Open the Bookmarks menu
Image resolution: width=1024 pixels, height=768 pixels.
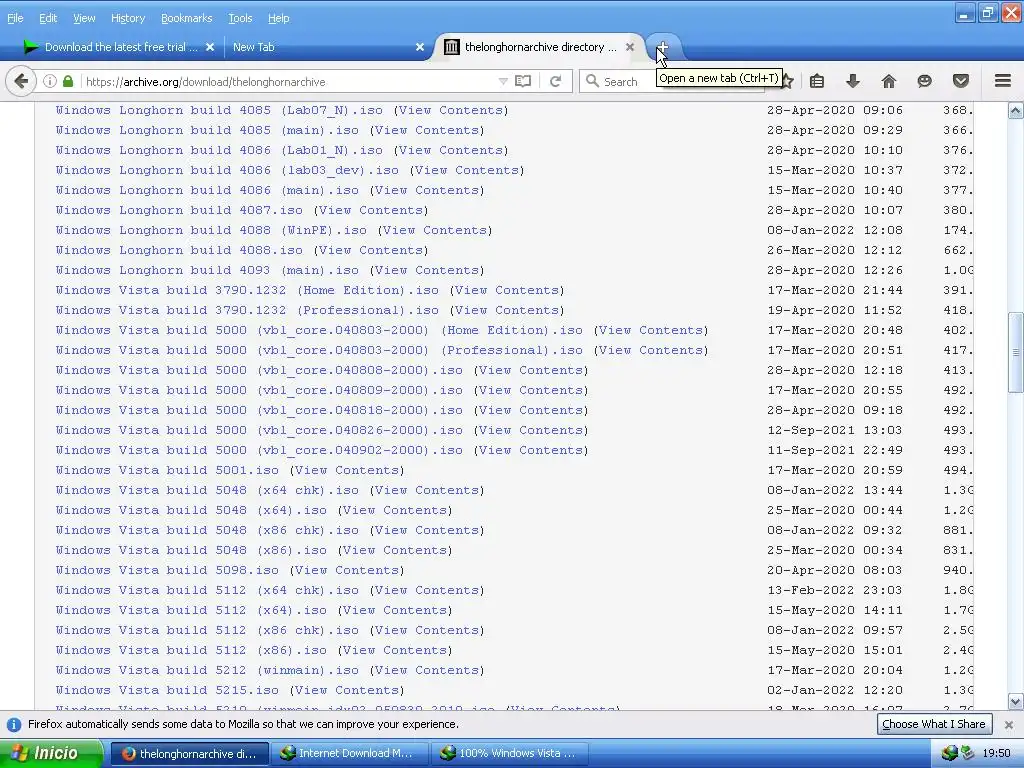pyautogui.click(x=187, y=18)
